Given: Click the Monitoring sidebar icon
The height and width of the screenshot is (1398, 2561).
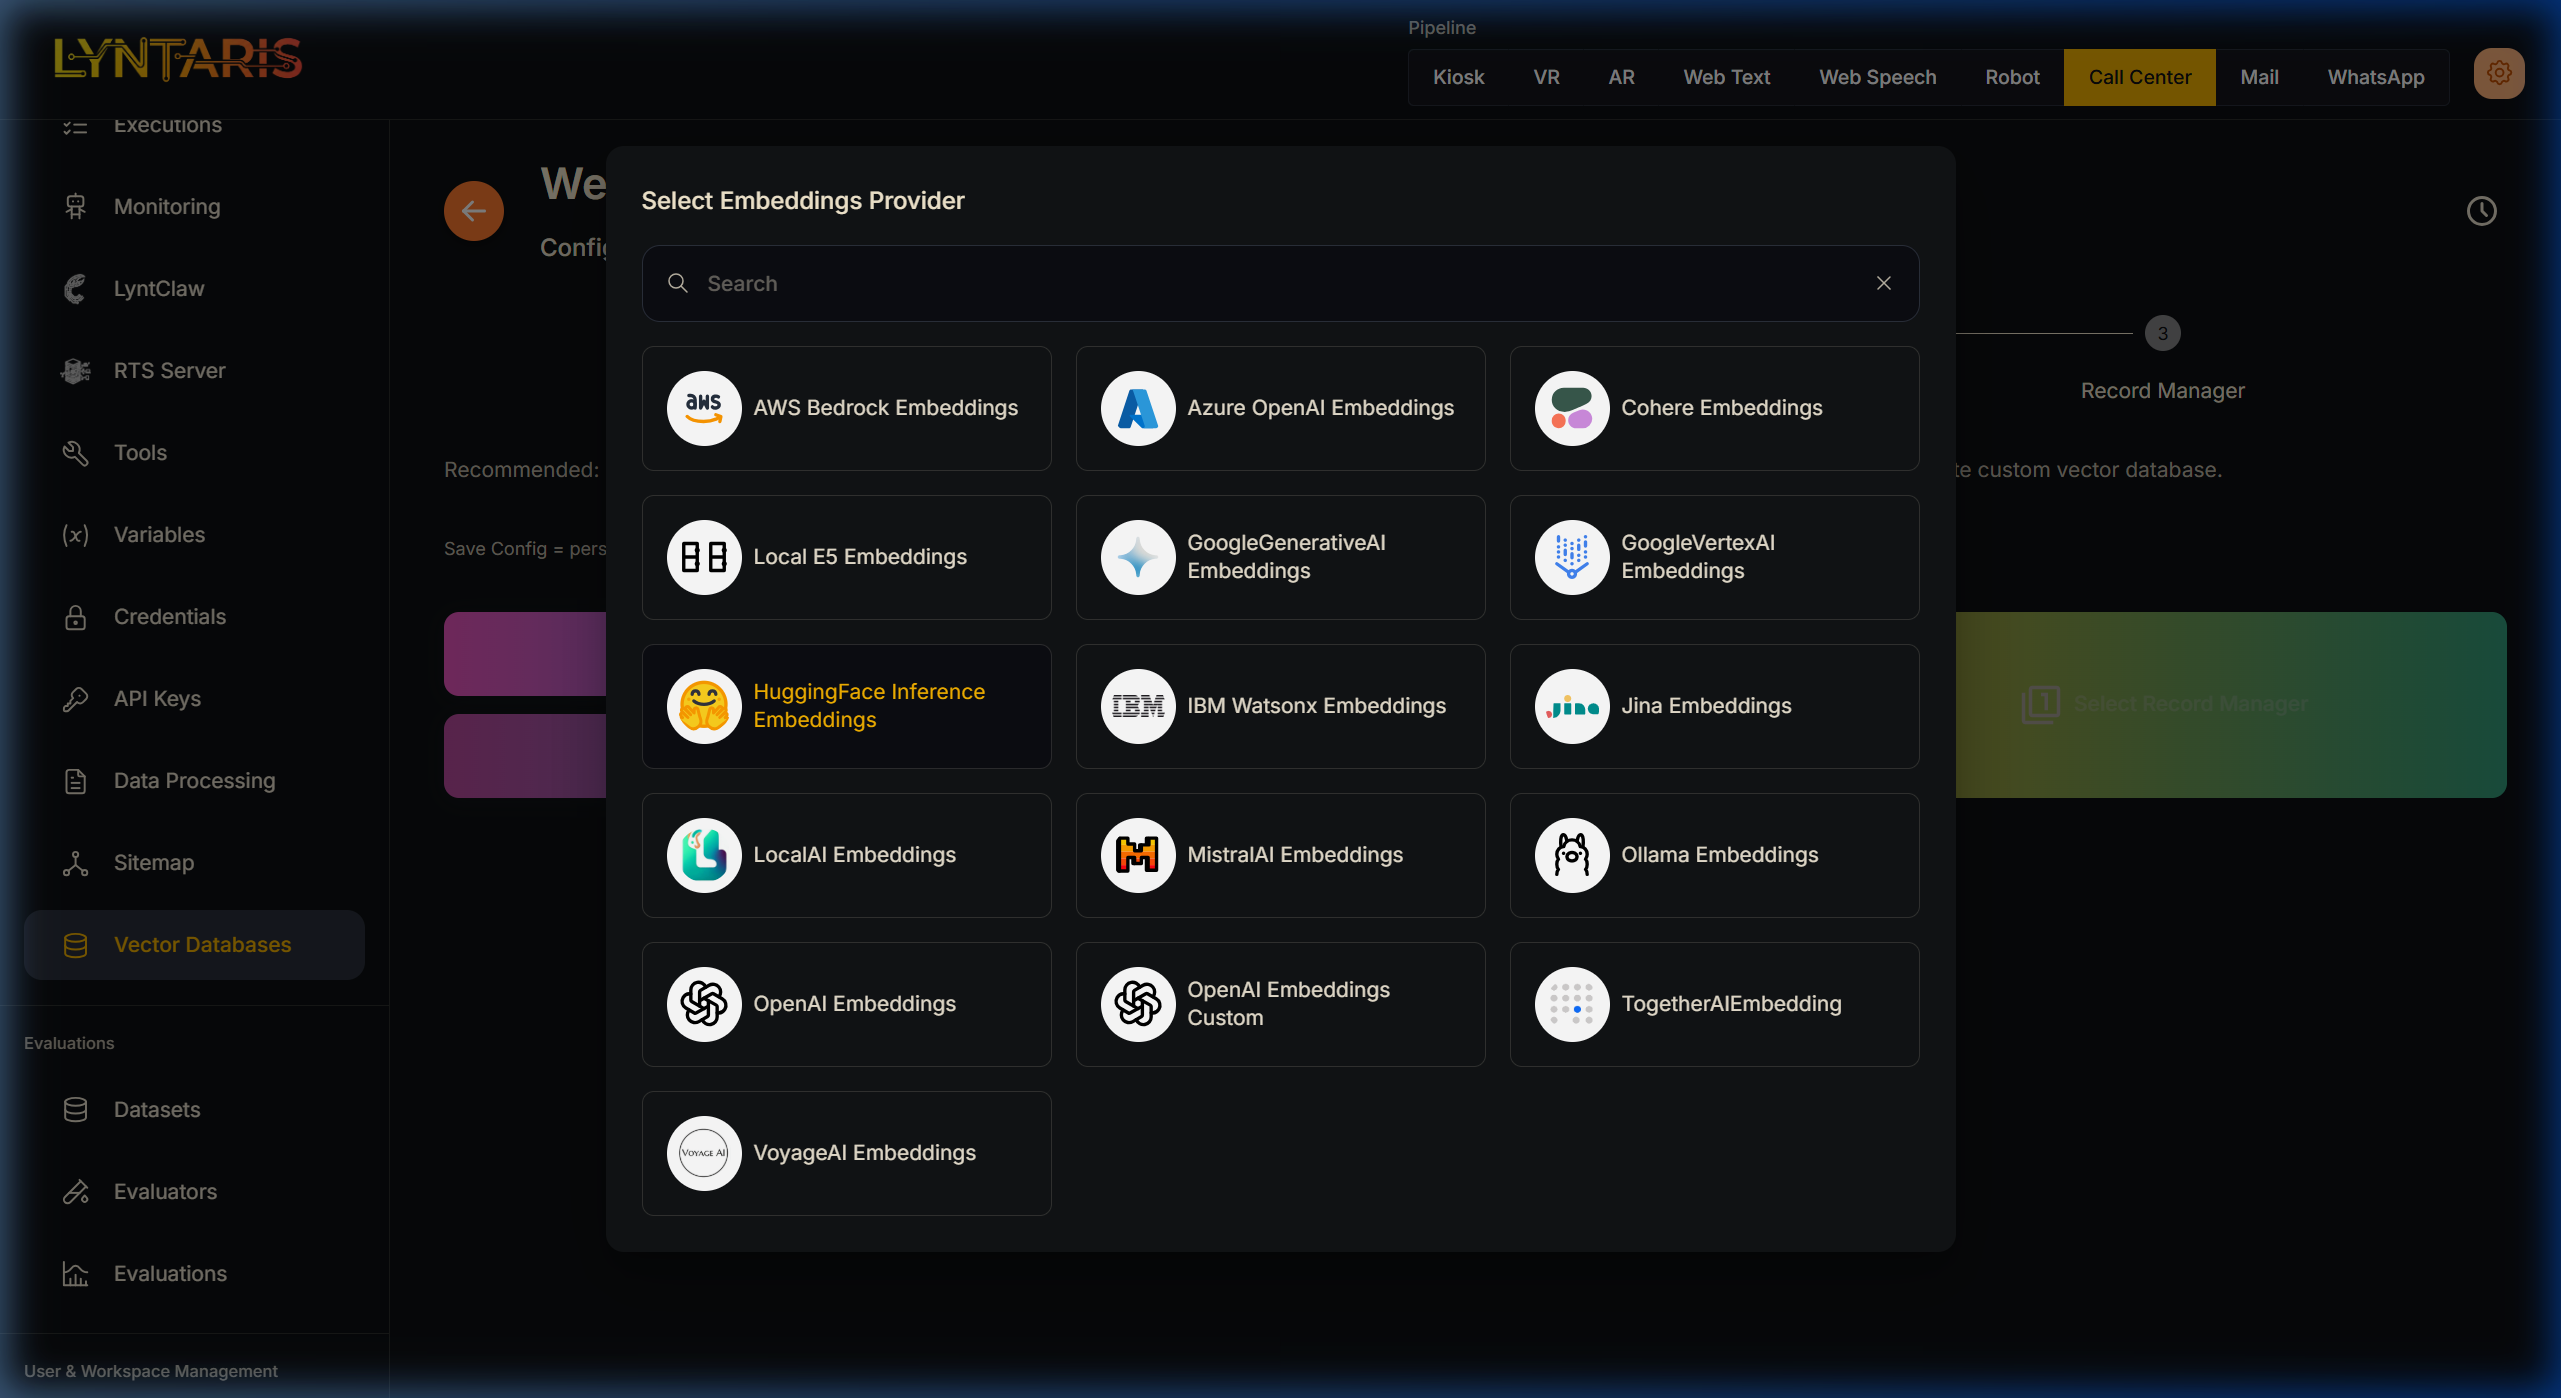Looking at the screenshot, I should tap(76, 207).
